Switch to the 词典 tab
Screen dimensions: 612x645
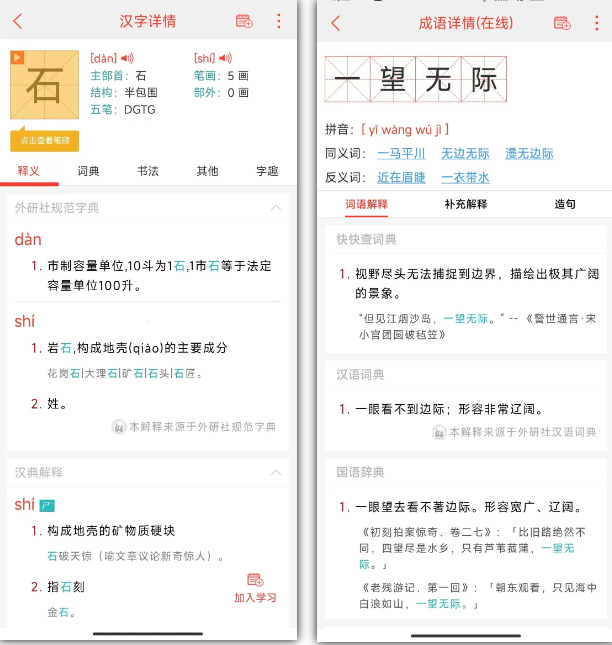[89, 171]
